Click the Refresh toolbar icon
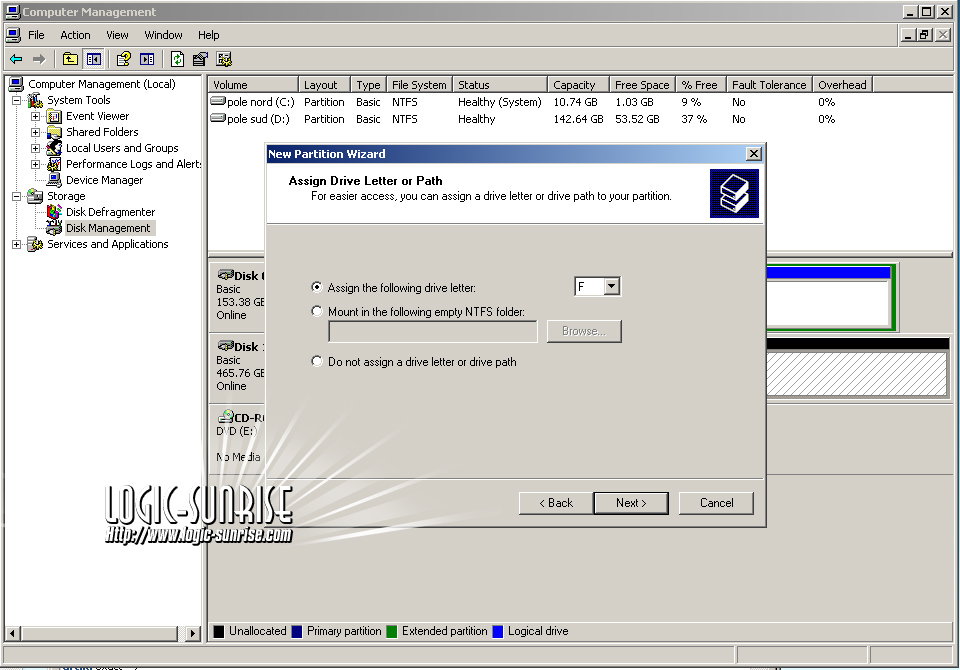This screenshot has height=670, width=960. click(x=177, y=59)
